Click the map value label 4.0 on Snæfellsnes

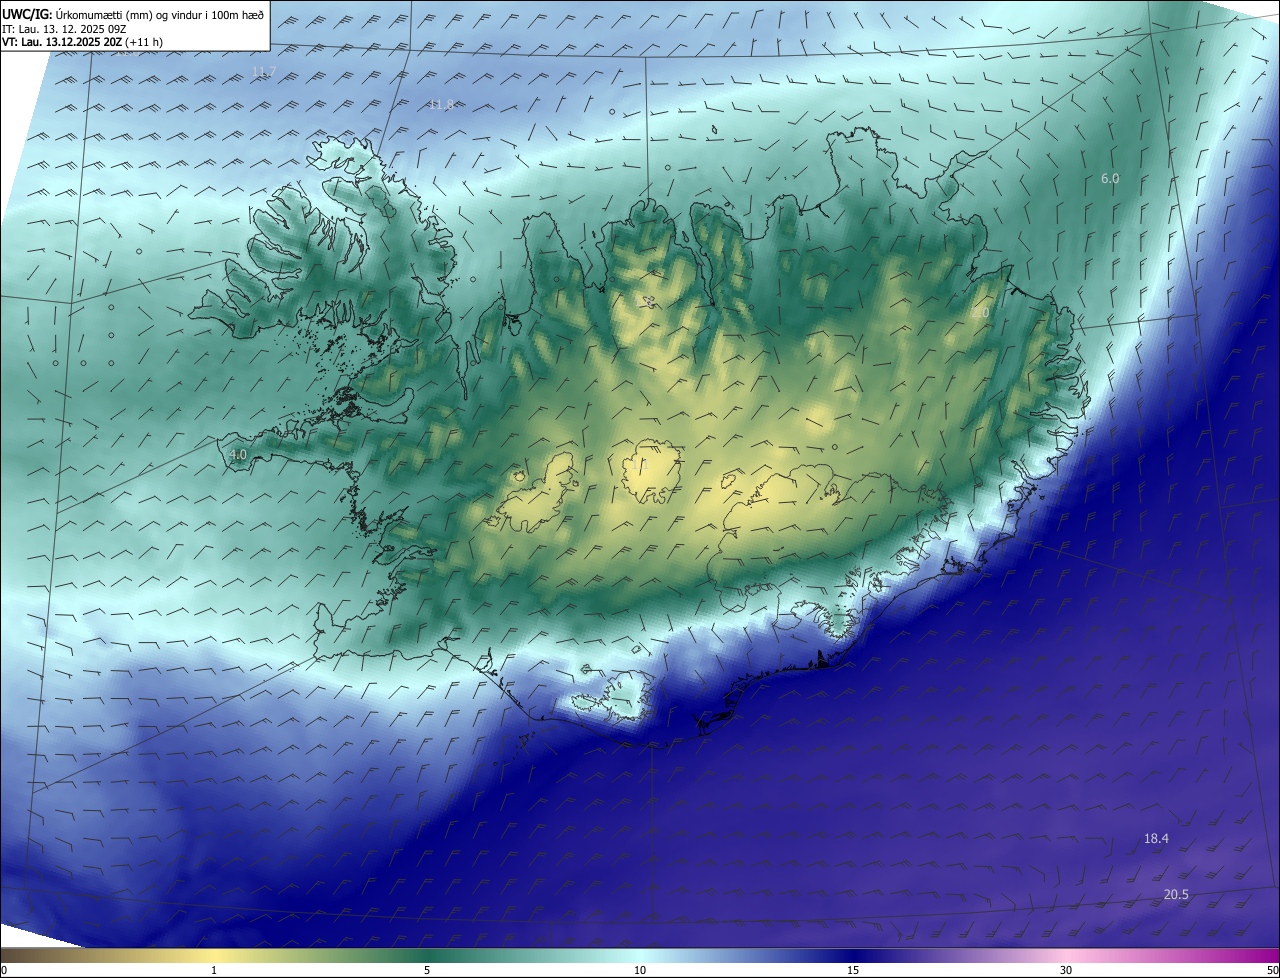[237, 454]
